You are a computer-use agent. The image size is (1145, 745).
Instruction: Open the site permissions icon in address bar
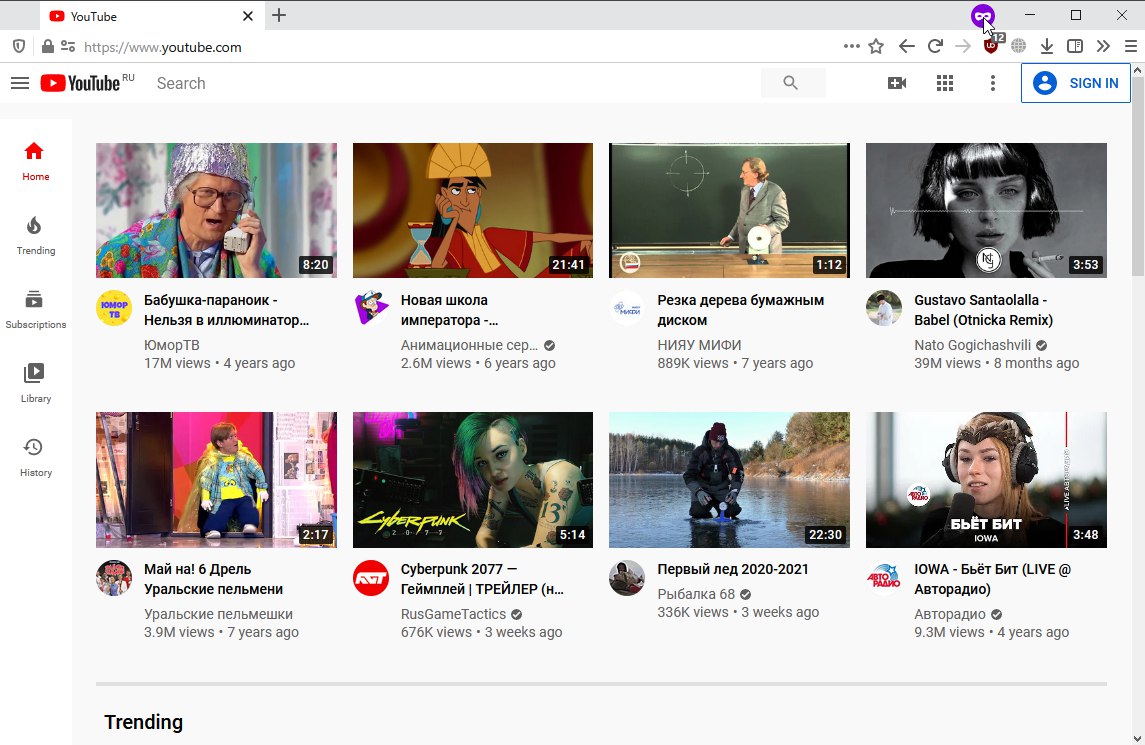(68, 47)
